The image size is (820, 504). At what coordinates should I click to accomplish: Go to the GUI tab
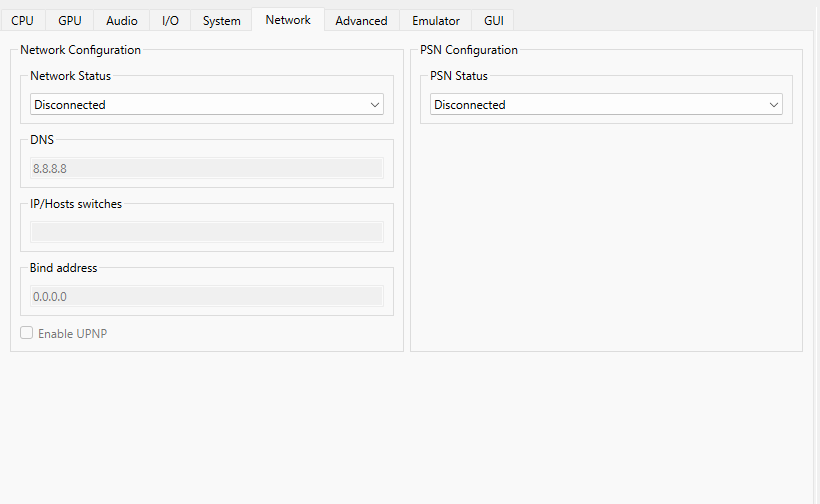pos(494,21)
